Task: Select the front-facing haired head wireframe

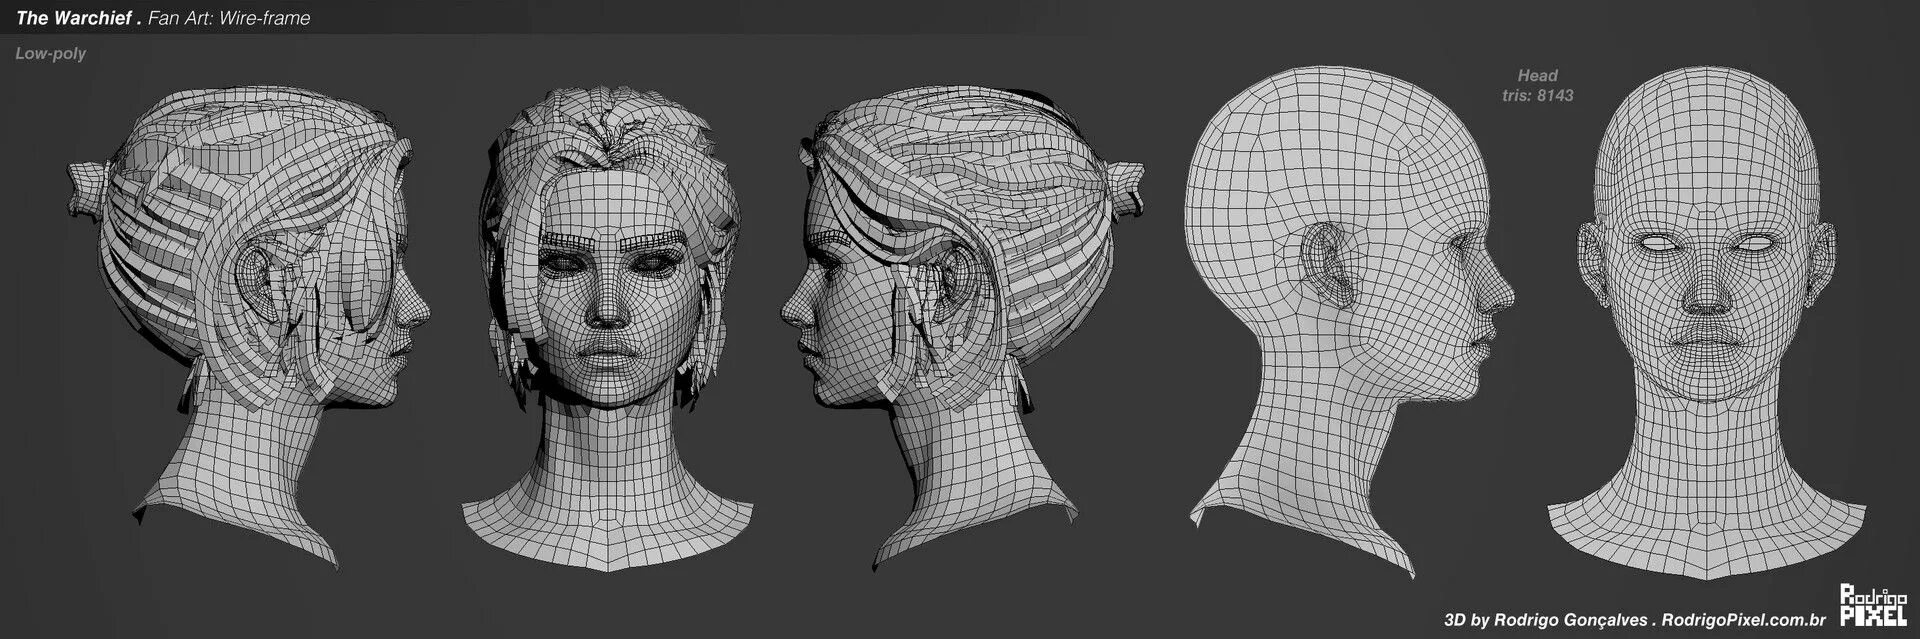Action: [609, 328]
